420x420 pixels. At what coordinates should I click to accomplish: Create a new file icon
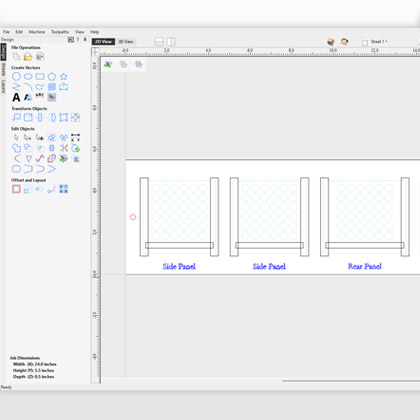pyautogui.click(x=16, y=56)
